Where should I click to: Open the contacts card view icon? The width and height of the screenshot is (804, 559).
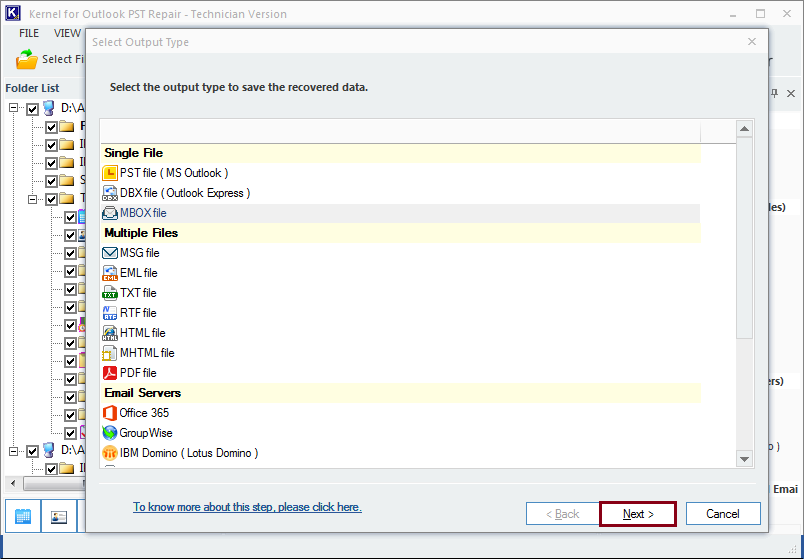click(x=59, y=516)
